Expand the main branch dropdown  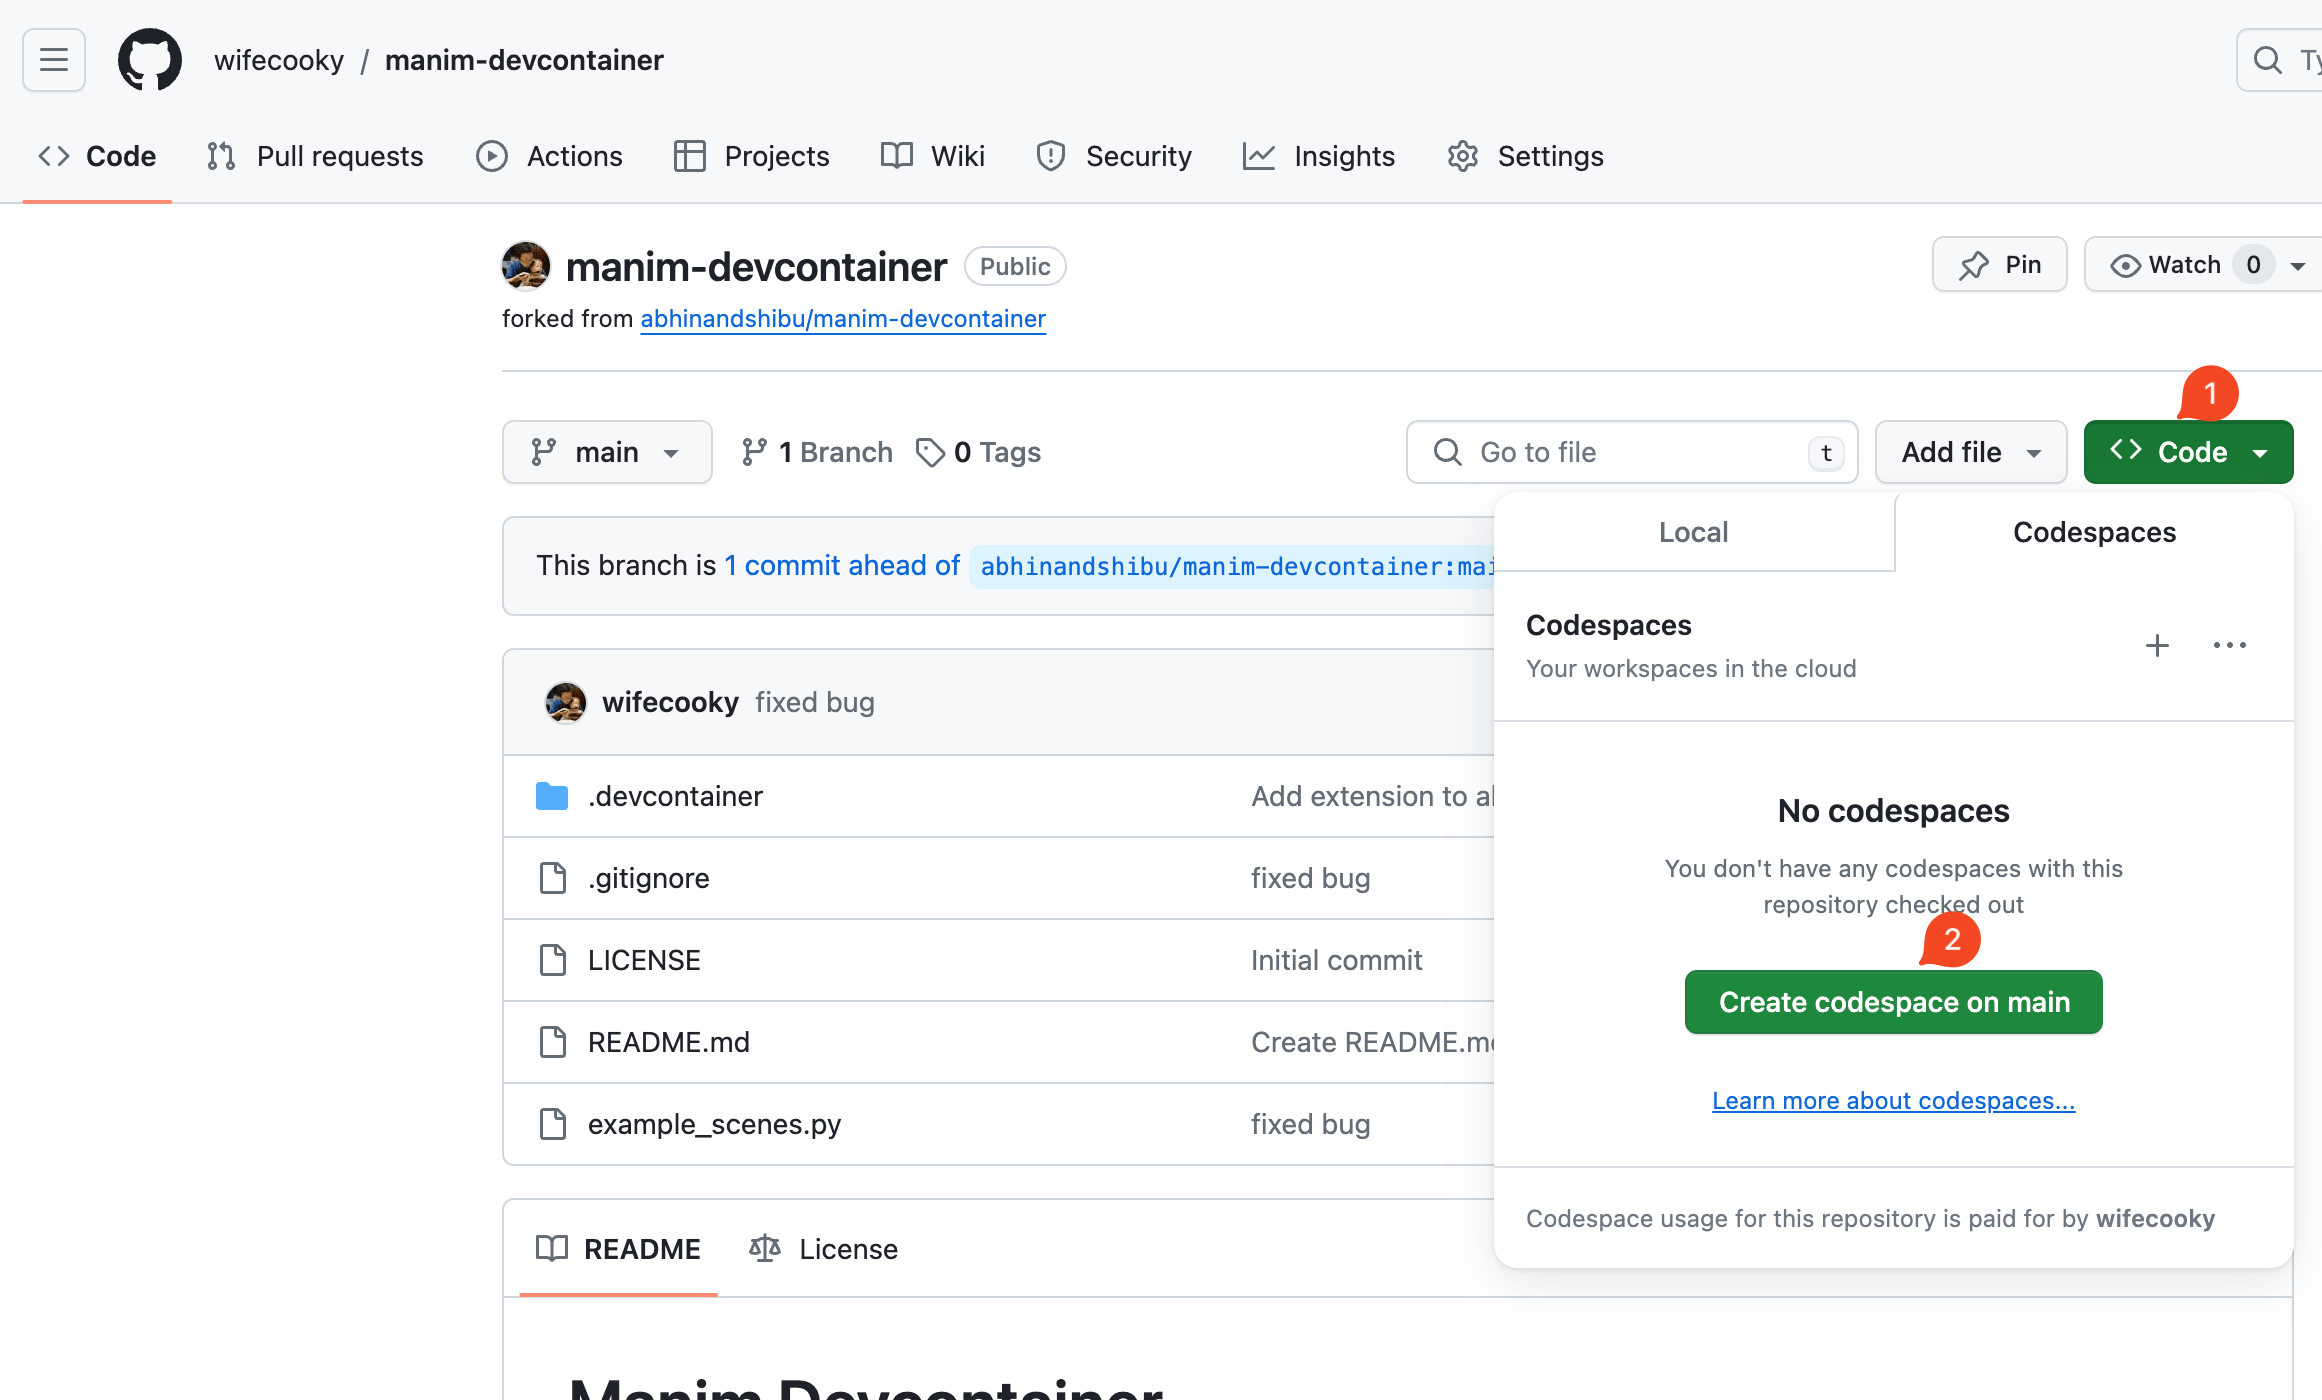click(x=607, y=452)
